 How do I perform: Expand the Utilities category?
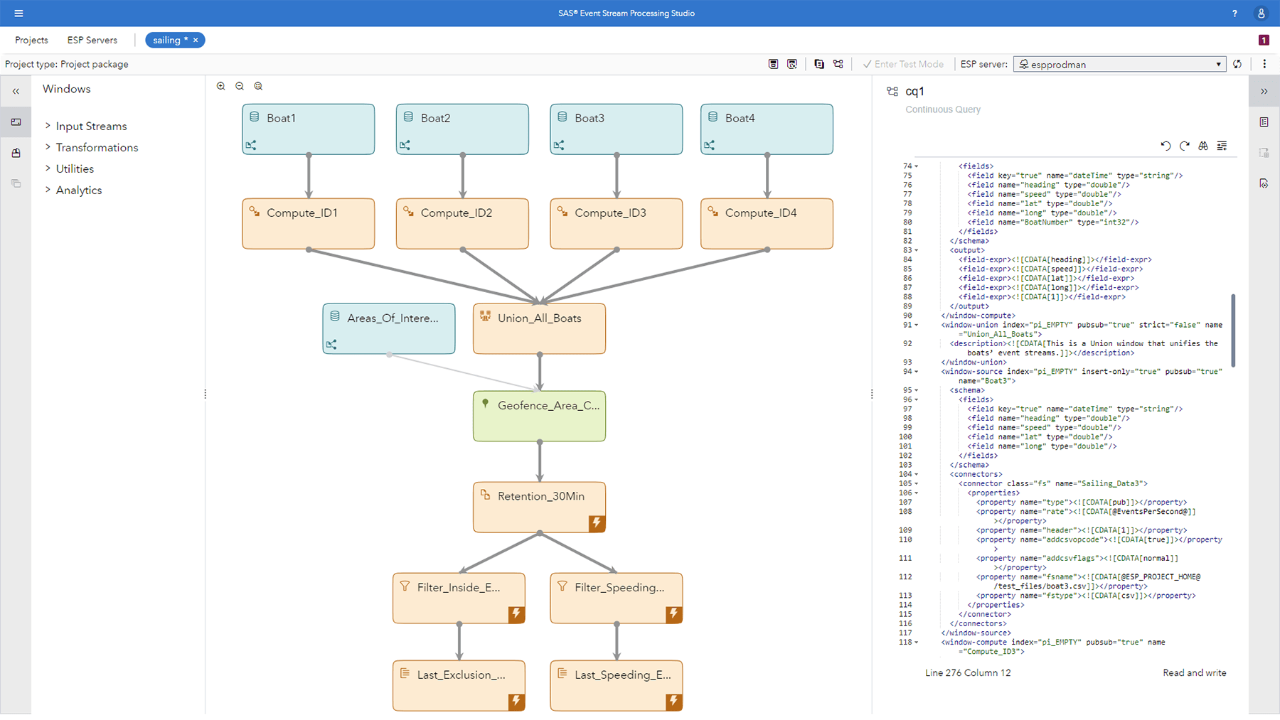(48, 168)
